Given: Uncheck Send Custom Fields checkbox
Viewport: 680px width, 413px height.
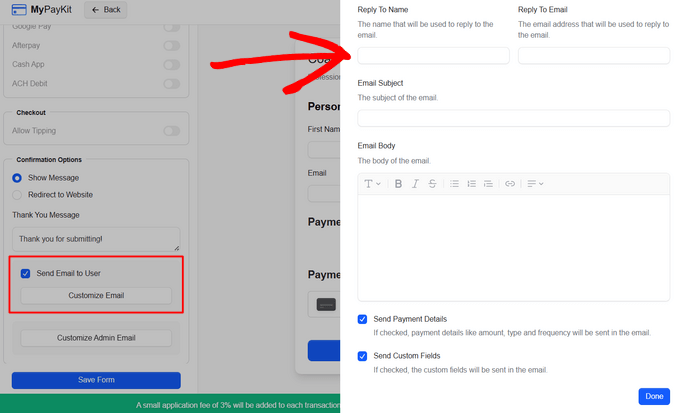Looking at the screenshot, I should 363,356.
